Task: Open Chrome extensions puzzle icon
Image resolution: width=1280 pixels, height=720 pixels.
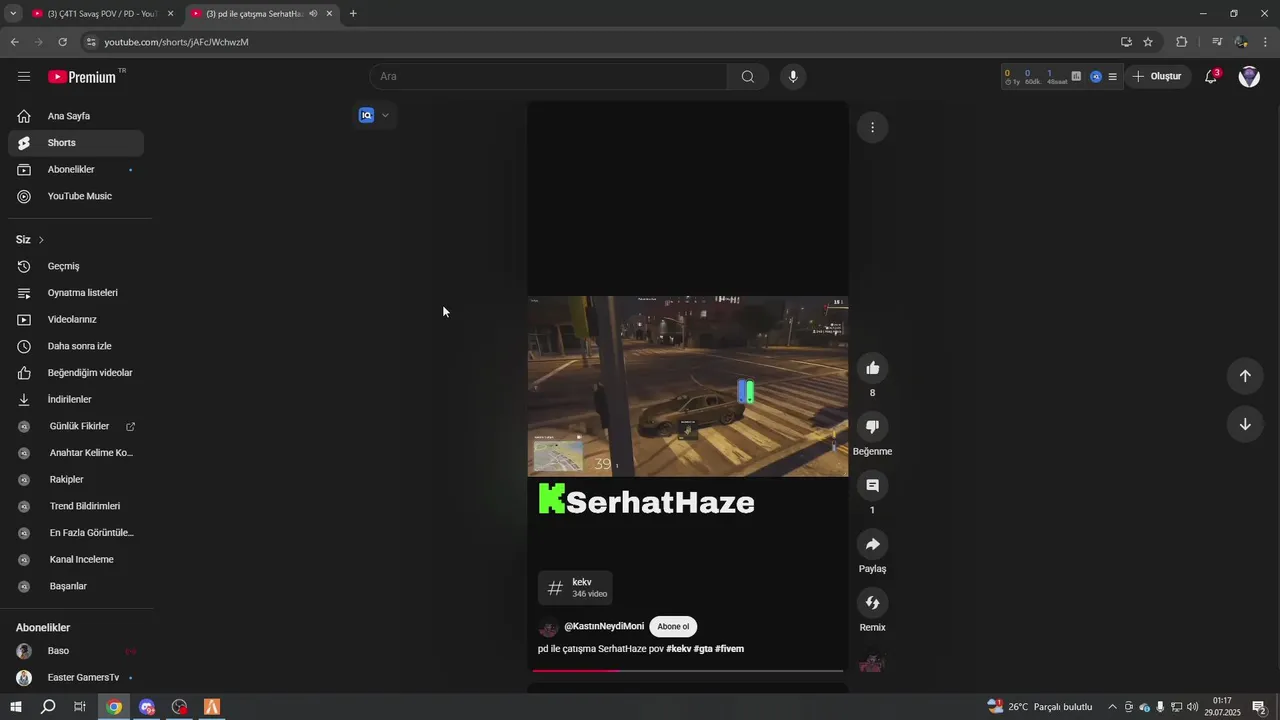Action: pos(1182,42)
